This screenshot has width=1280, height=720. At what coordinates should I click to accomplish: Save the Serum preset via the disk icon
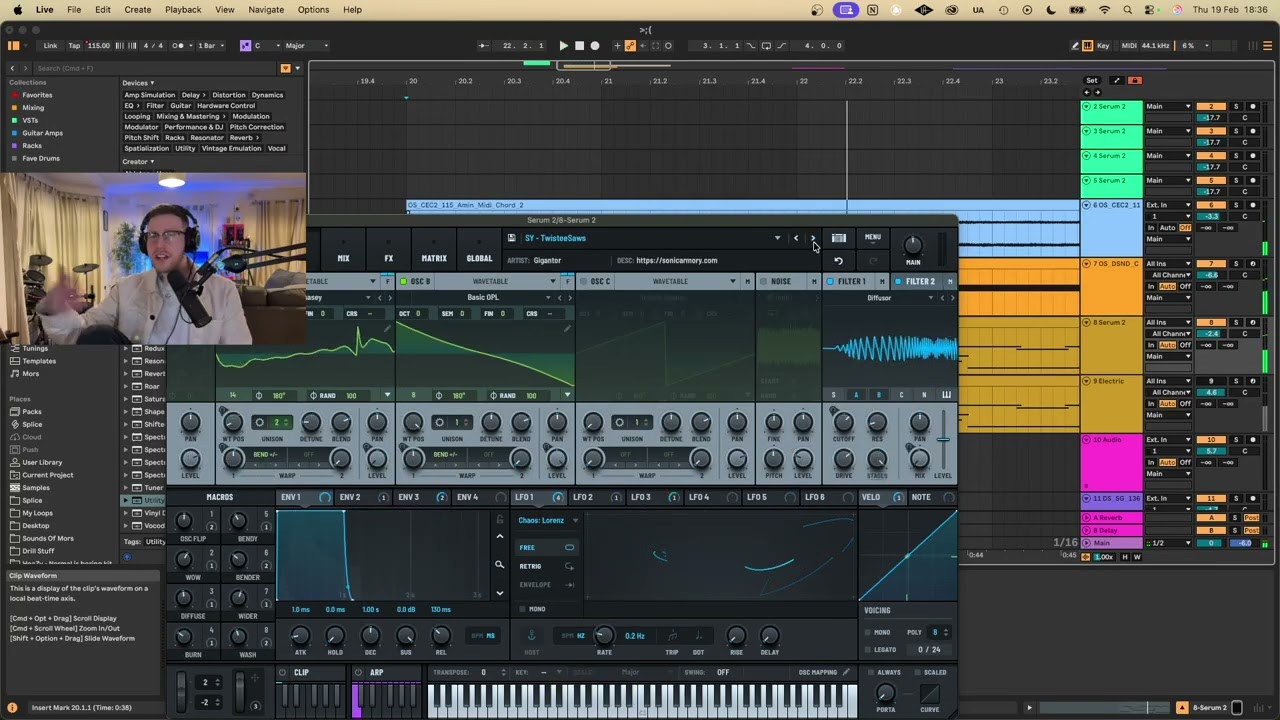[512, 238]
